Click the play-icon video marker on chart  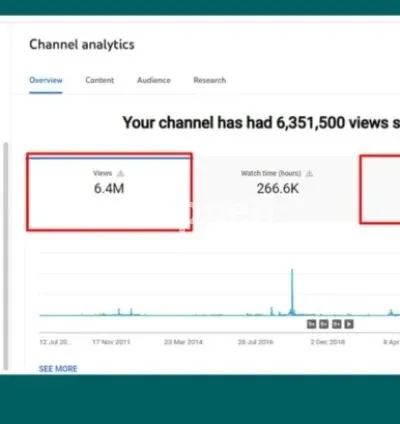(x=349, y=324)
